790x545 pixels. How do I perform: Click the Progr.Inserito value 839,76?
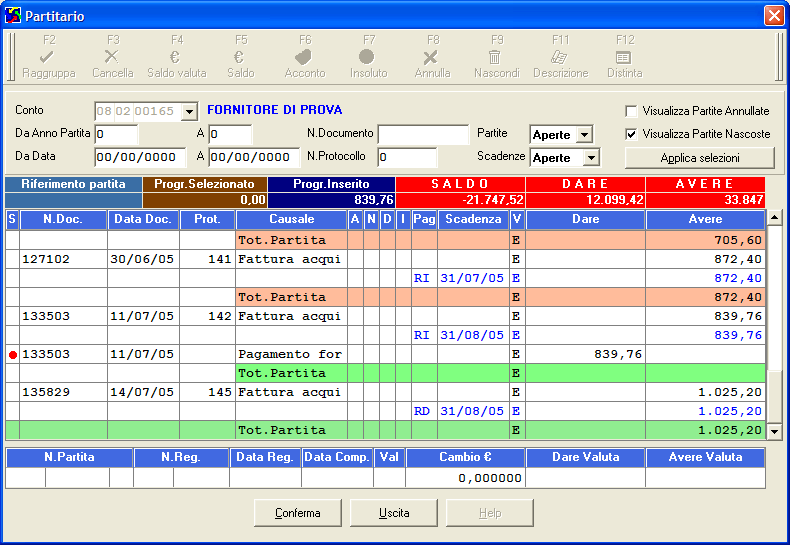click(x=331, y=200)
